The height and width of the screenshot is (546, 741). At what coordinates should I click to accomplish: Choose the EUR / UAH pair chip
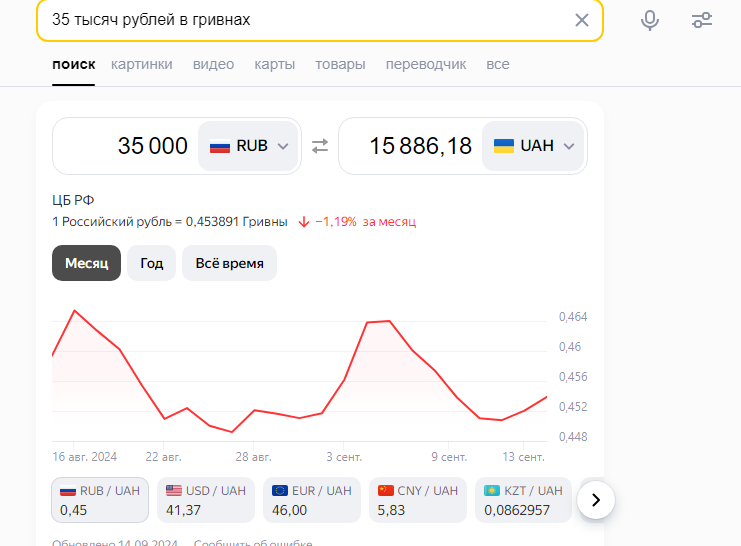click(312, 500)
